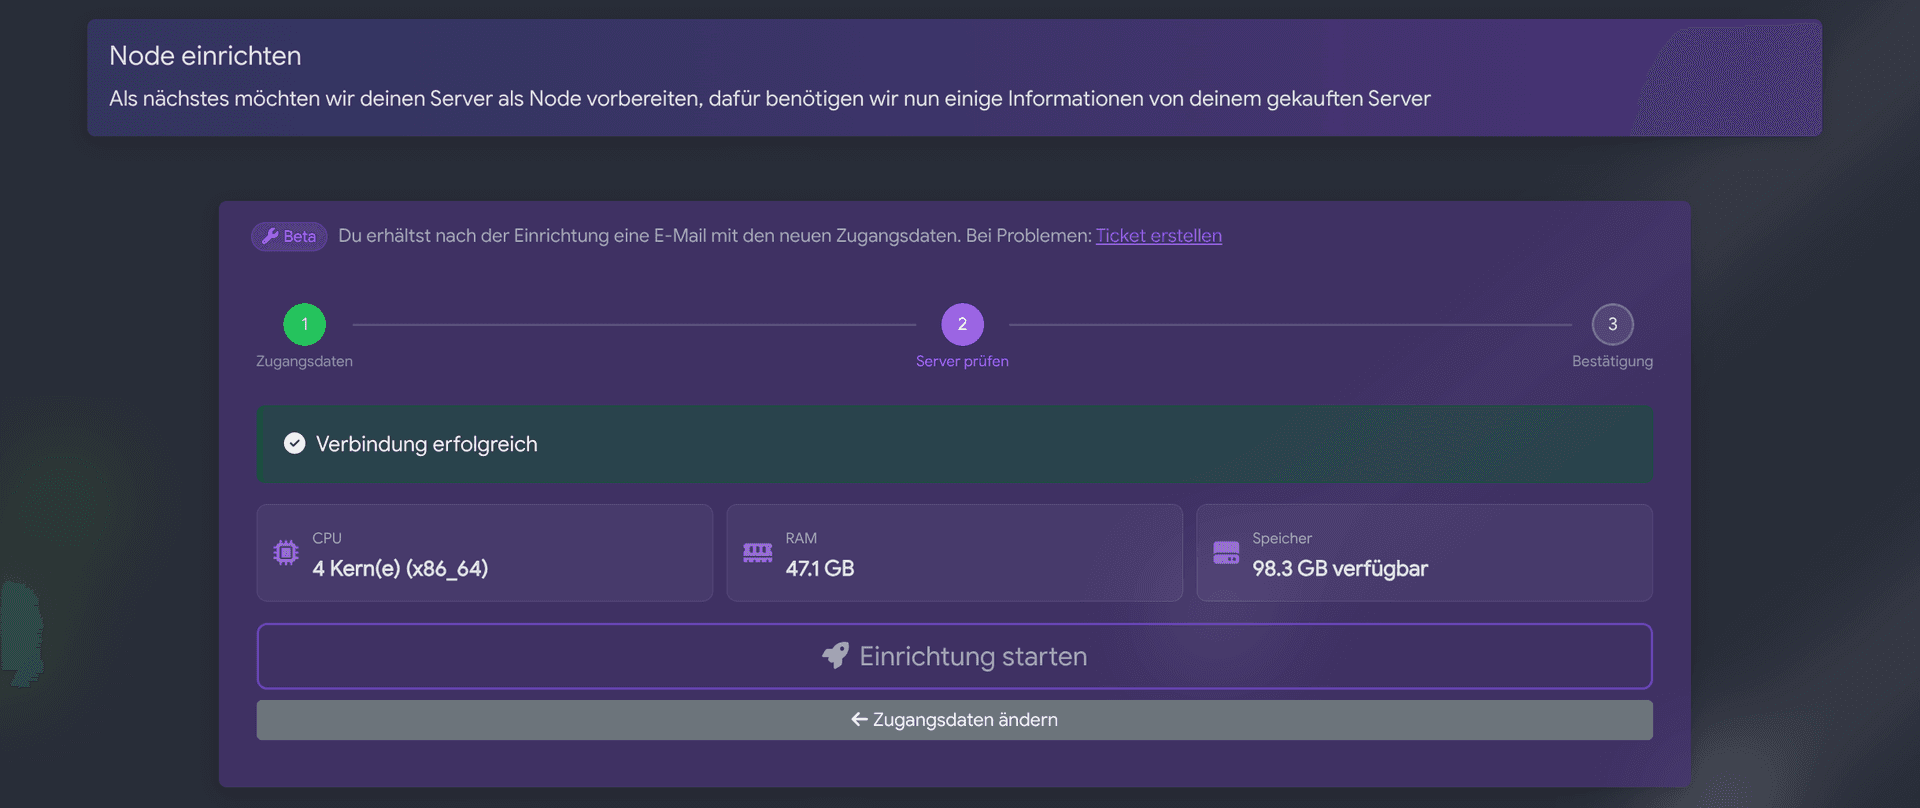Click the '98.3 GB verfügbar' storage value
The image size is (1920, 808).
click(x=1340, y=568)
